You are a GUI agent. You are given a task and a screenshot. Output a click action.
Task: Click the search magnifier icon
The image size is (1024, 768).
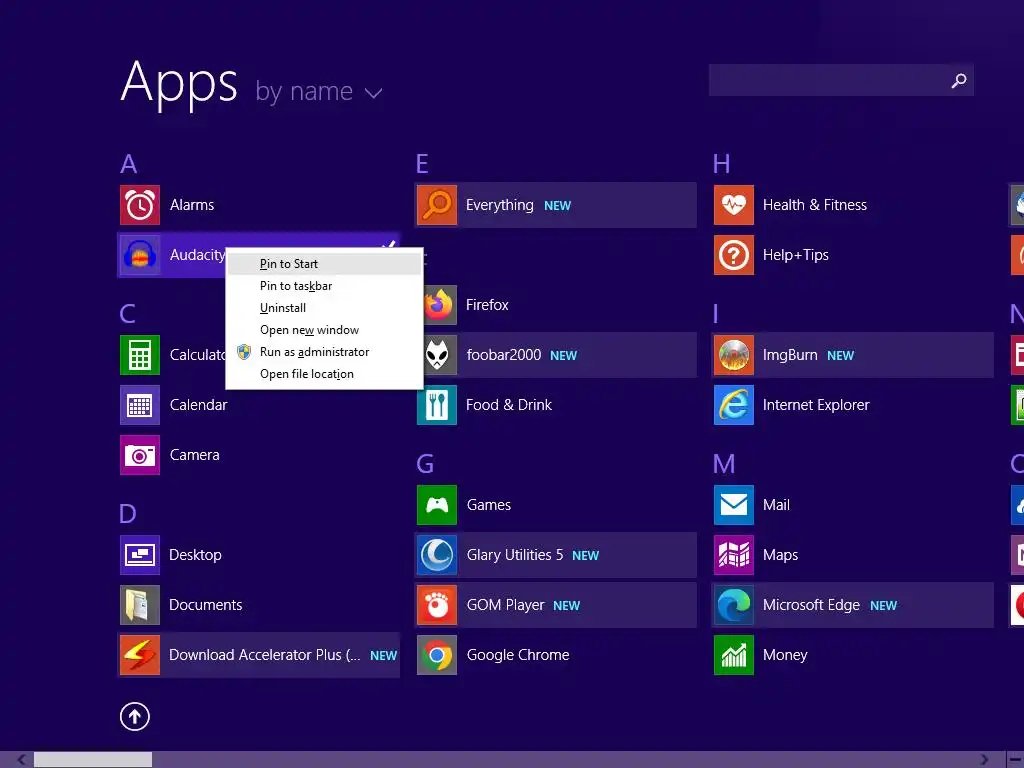click(959, 80)
